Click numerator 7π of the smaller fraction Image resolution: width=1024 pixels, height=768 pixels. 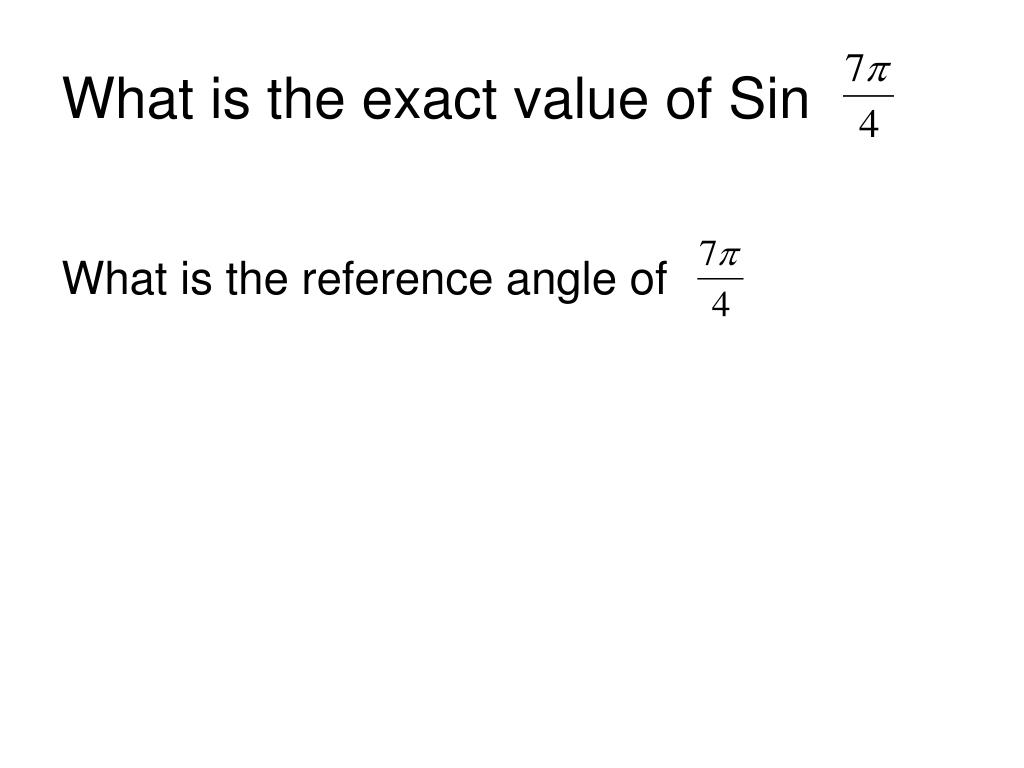click(720, 254)
